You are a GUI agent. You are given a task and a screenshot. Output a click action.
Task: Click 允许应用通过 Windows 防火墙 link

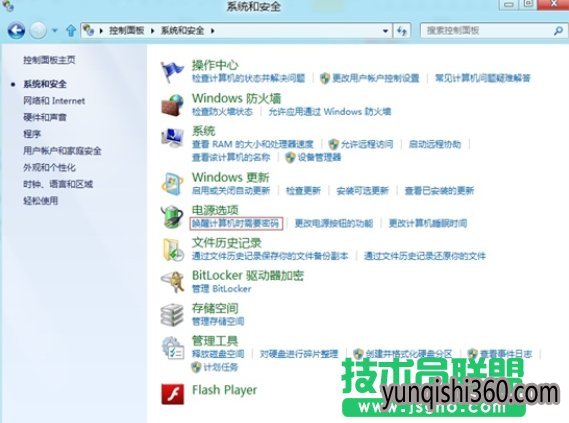pos(329,111)
